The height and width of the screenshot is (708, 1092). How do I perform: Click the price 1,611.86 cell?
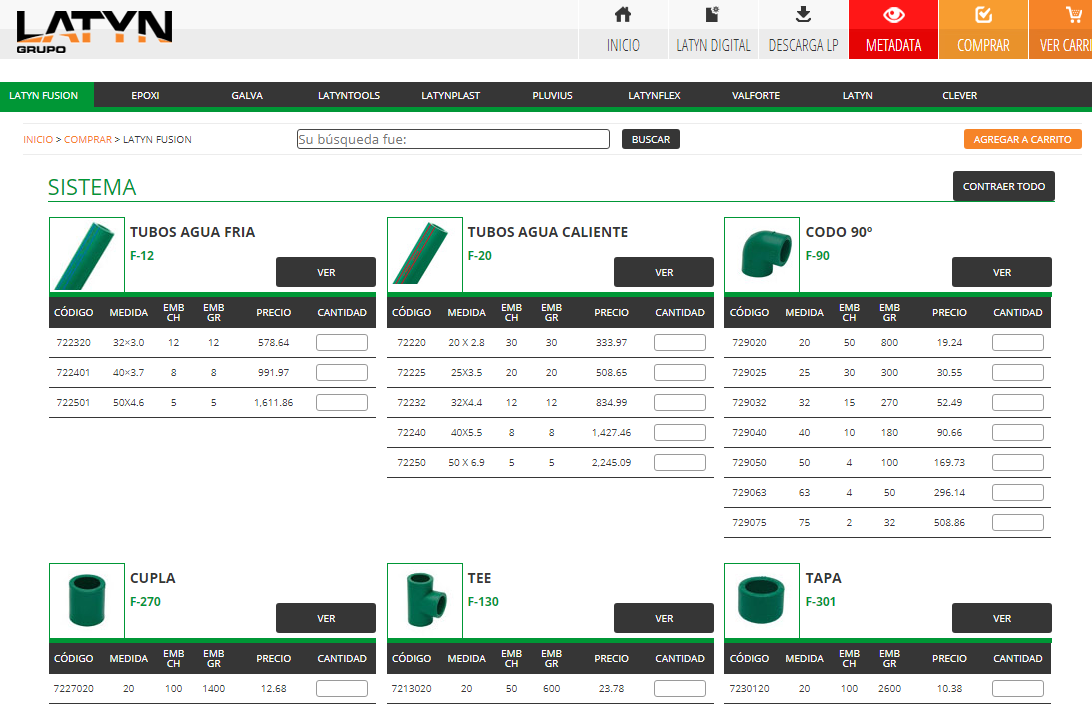tap(274, 402)
